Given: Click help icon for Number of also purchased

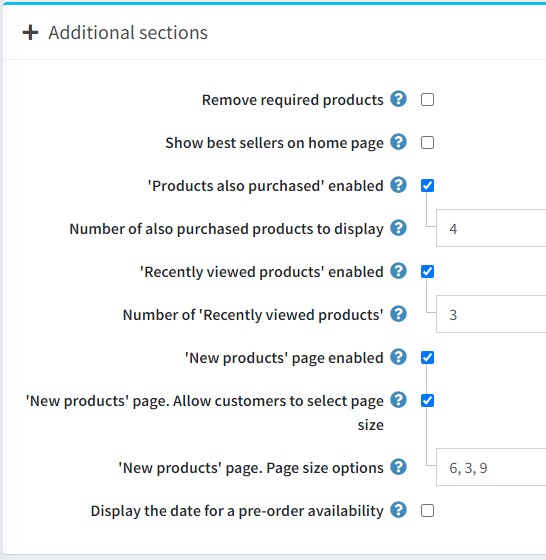Looking at the screenshot, I should (398, 228).
